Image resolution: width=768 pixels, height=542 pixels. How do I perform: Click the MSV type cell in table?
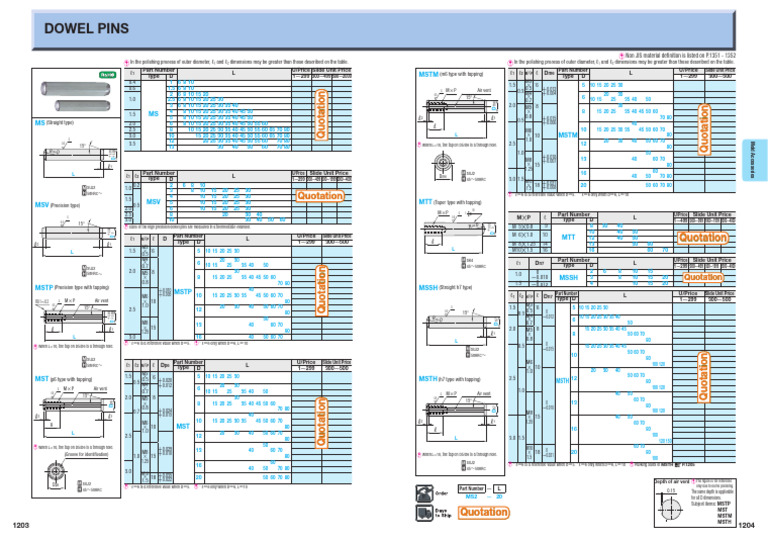[153, 201]
